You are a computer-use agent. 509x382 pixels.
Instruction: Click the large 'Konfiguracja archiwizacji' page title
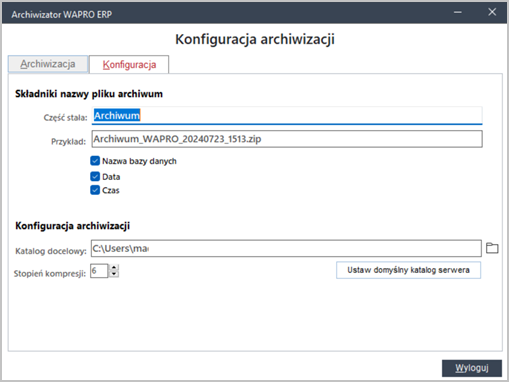click(x=255, y=39)
